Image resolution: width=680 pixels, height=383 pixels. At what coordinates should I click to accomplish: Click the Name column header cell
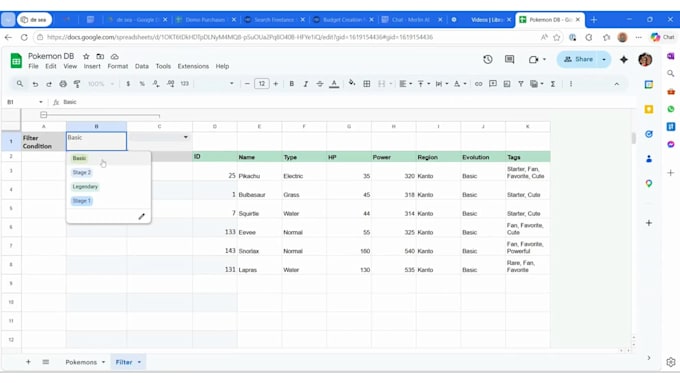(259, 157)
